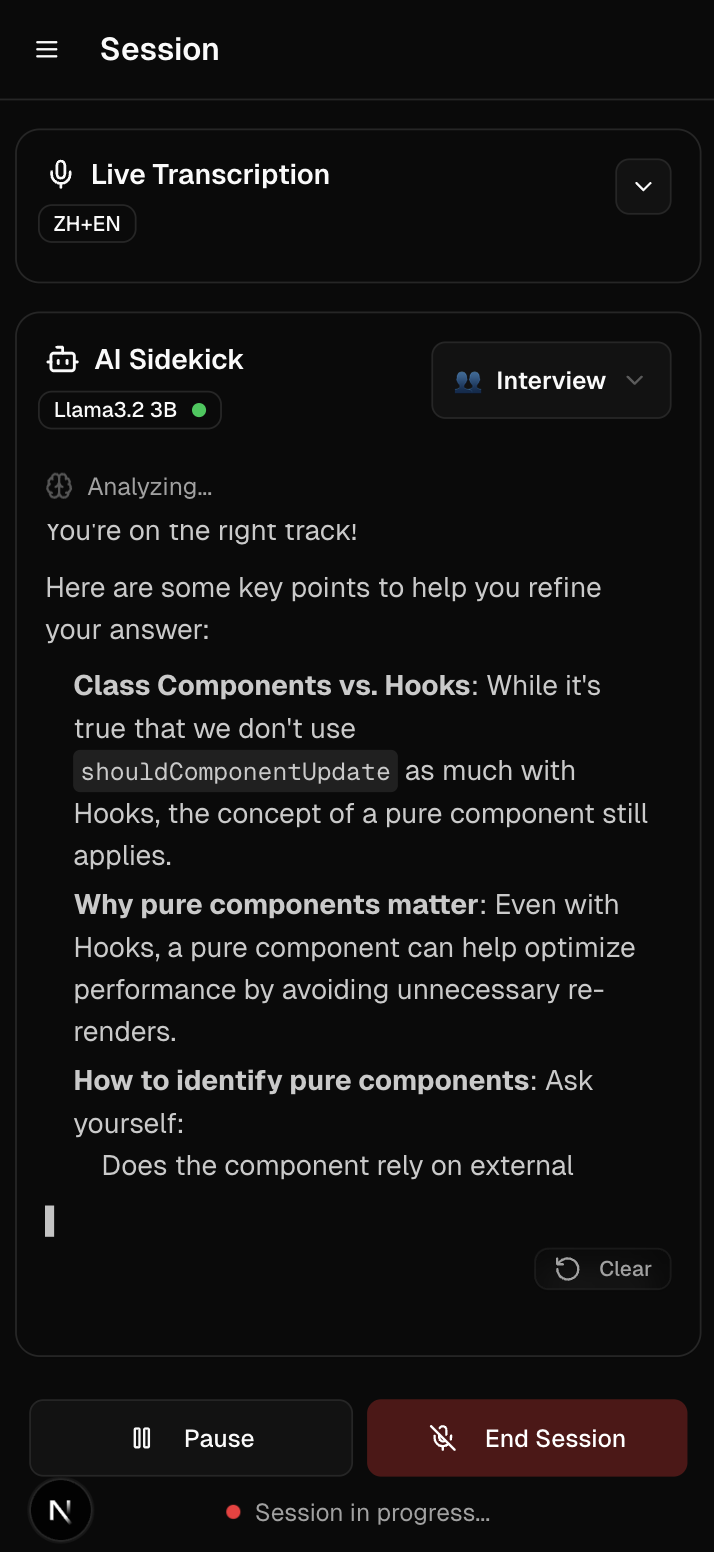714x1552 pixels.
Task: Click the shouldComponentUpdate code snippet
Action: pyautogui.click(x=235, y=772)
